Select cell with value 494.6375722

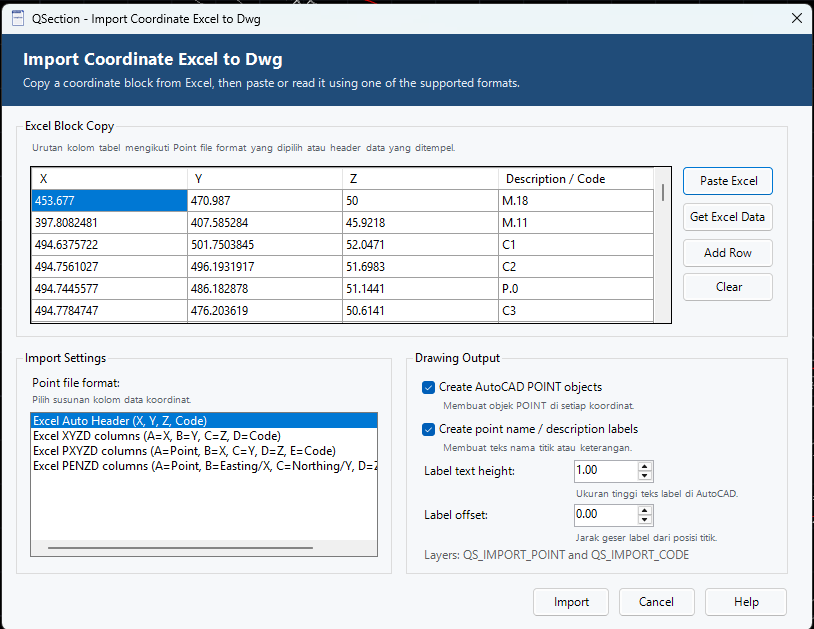(x=109, y=244)
